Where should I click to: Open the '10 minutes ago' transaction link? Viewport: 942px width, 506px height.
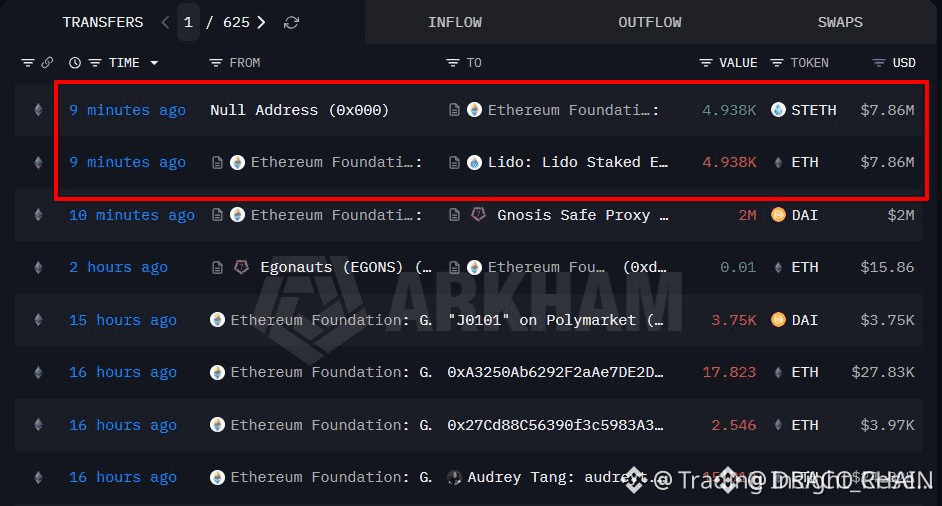132,215
